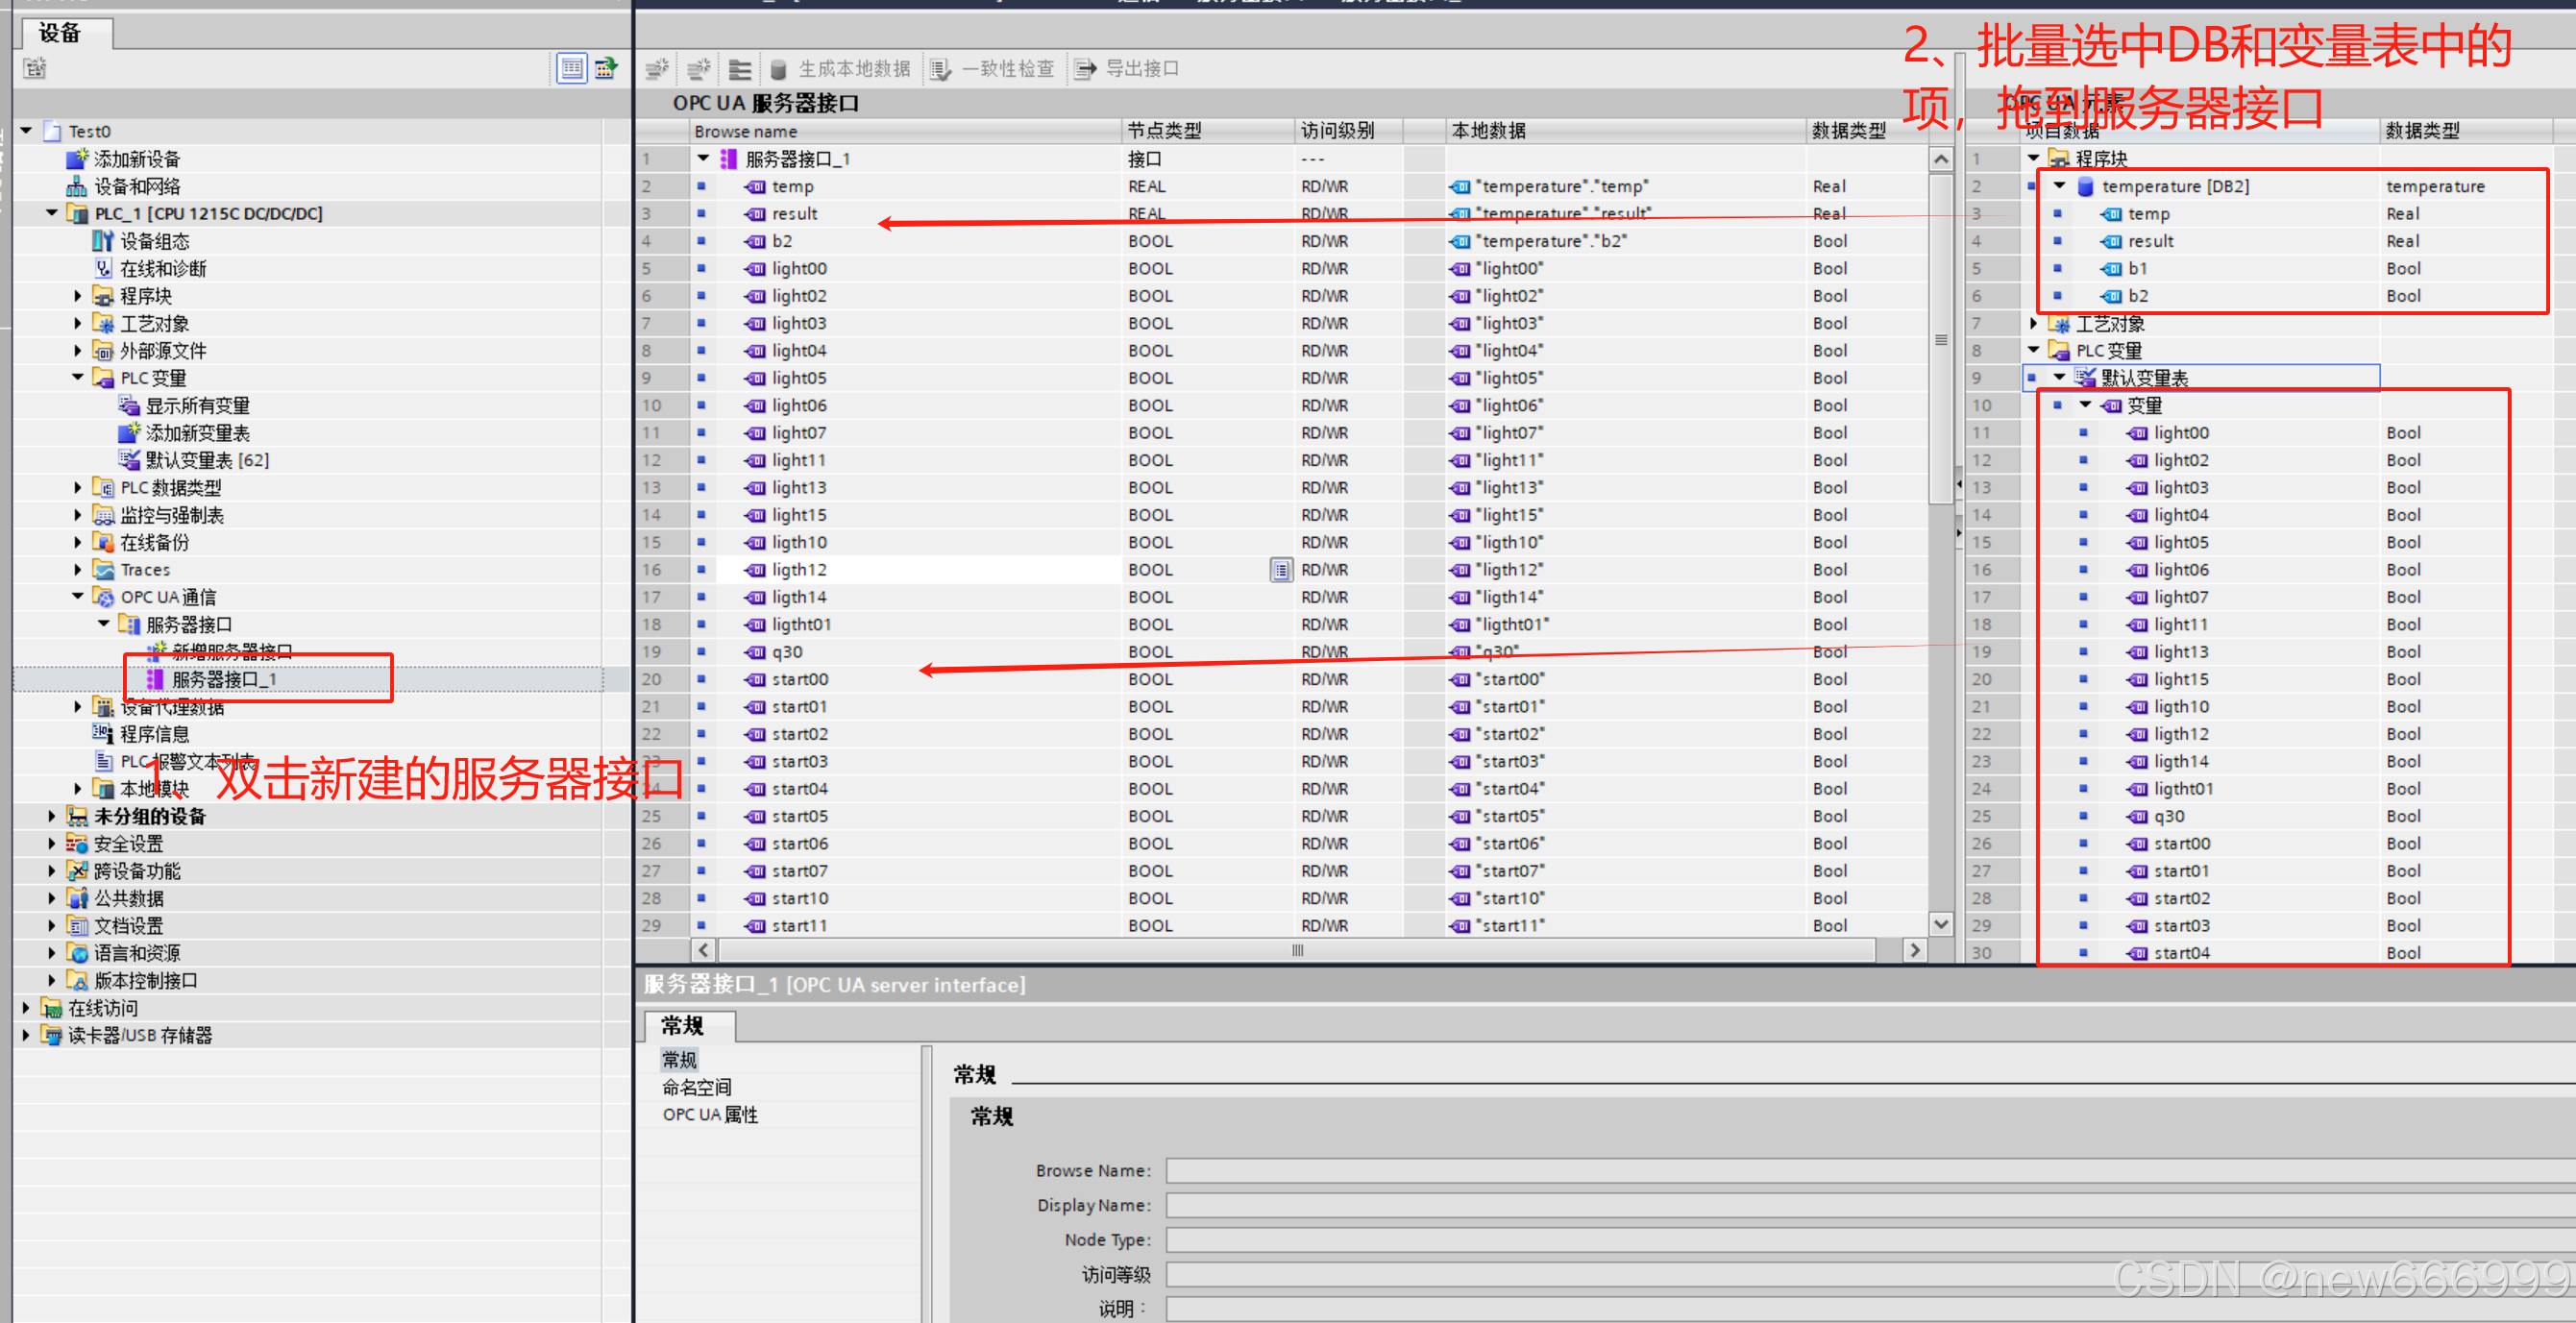Viewport: 2576px width, 1323px height.
Task: Collapse 服务器接口_1 row in Browse name table
Action: [703, 159]
